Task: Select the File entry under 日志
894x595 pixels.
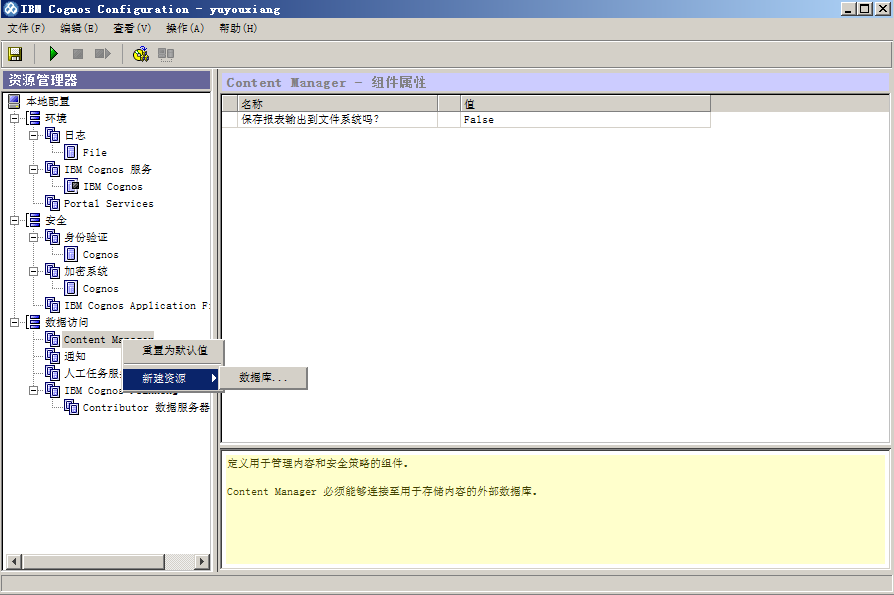Action: 95,153
